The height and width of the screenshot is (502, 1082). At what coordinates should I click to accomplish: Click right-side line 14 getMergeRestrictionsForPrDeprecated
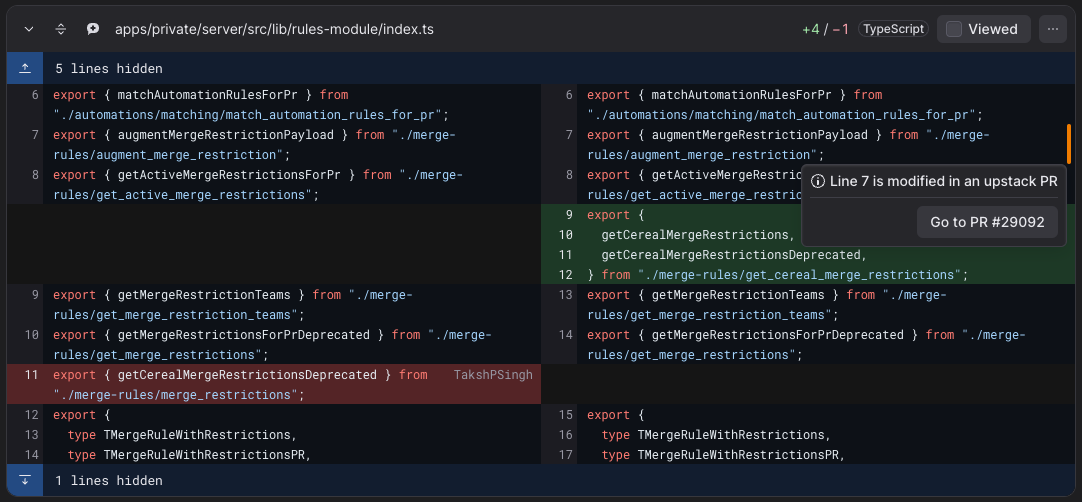[778, 335]
